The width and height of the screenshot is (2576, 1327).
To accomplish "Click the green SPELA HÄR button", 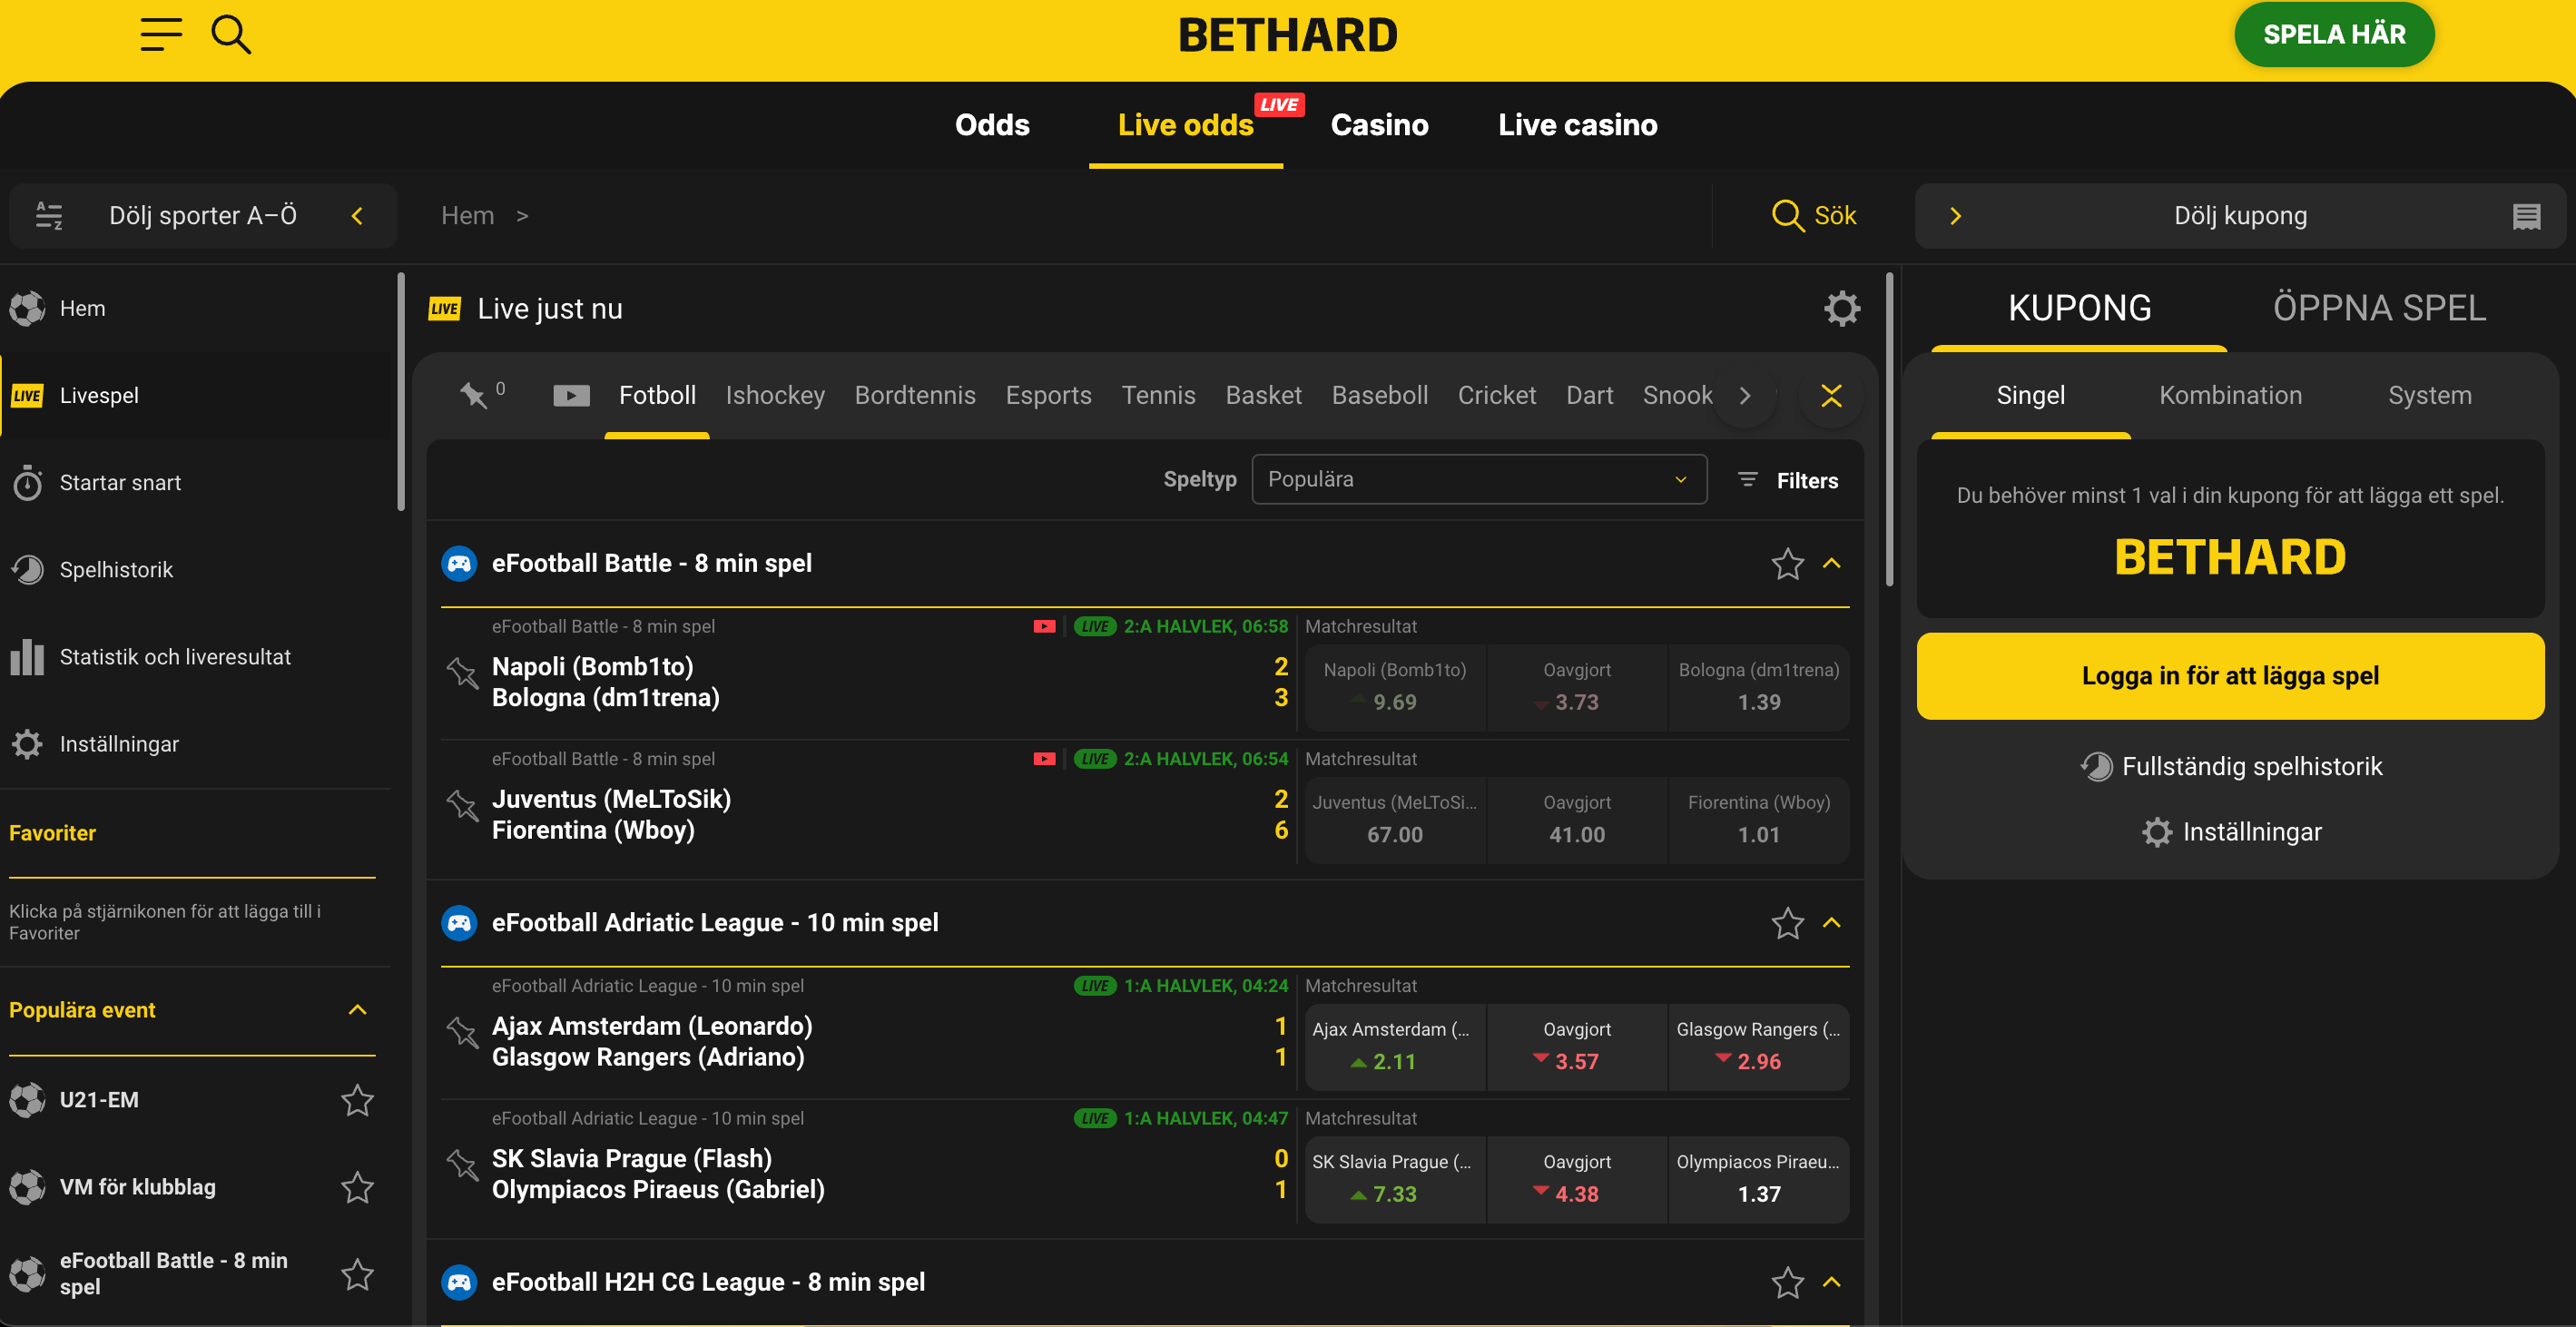I will tap(2334, 34).
